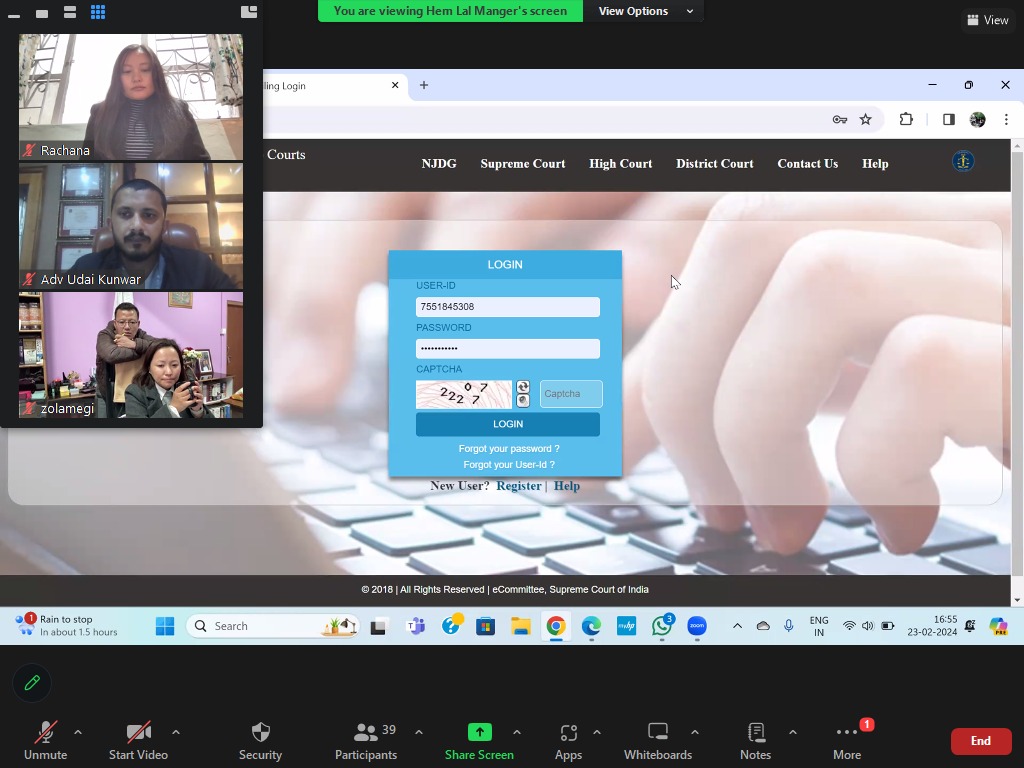Click 'Forgot your password ?' link
1024x768 pixels.
point(509,449)
